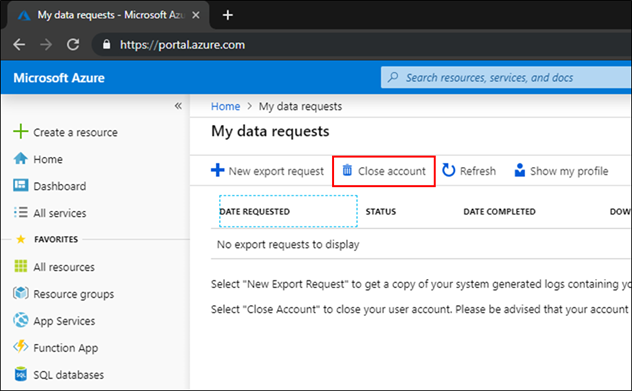
Task: Close the My data requests browser tab
Action: (195, 15)
